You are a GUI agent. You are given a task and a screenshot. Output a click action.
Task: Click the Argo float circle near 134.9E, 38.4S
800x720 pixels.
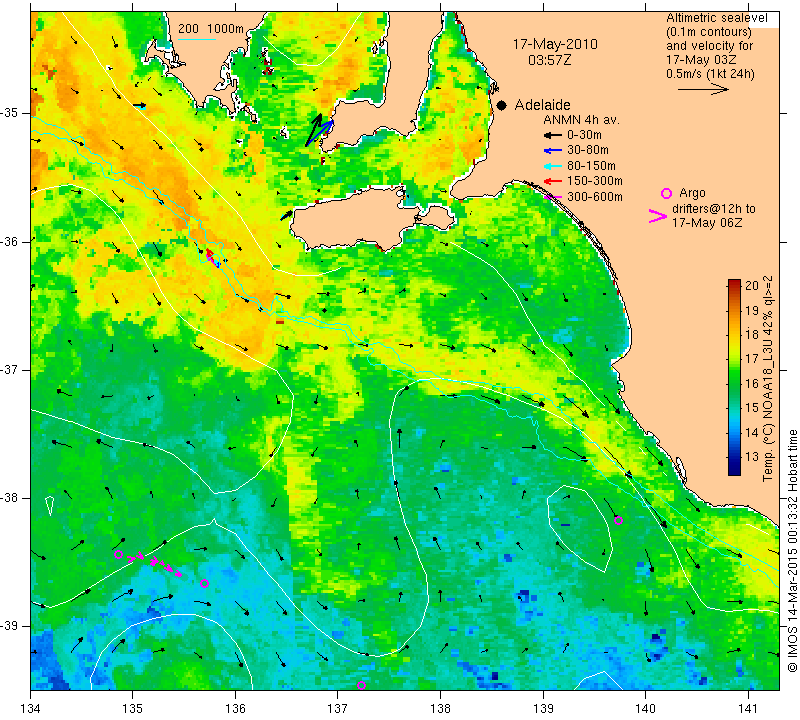pyautogui.click(x=118, y=555)
